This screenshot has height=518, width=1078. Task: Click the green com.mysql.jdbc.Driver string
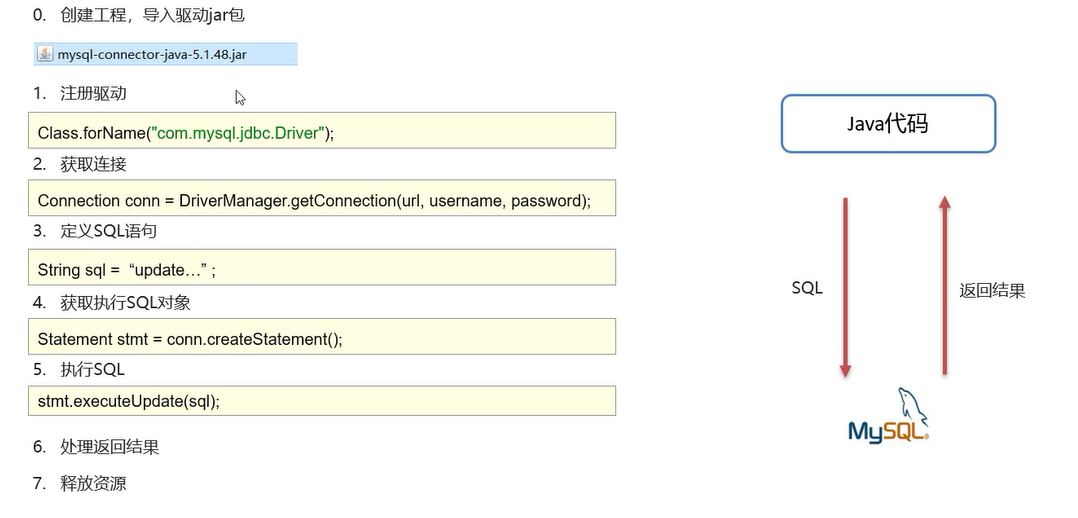click(x=238, y=133)
